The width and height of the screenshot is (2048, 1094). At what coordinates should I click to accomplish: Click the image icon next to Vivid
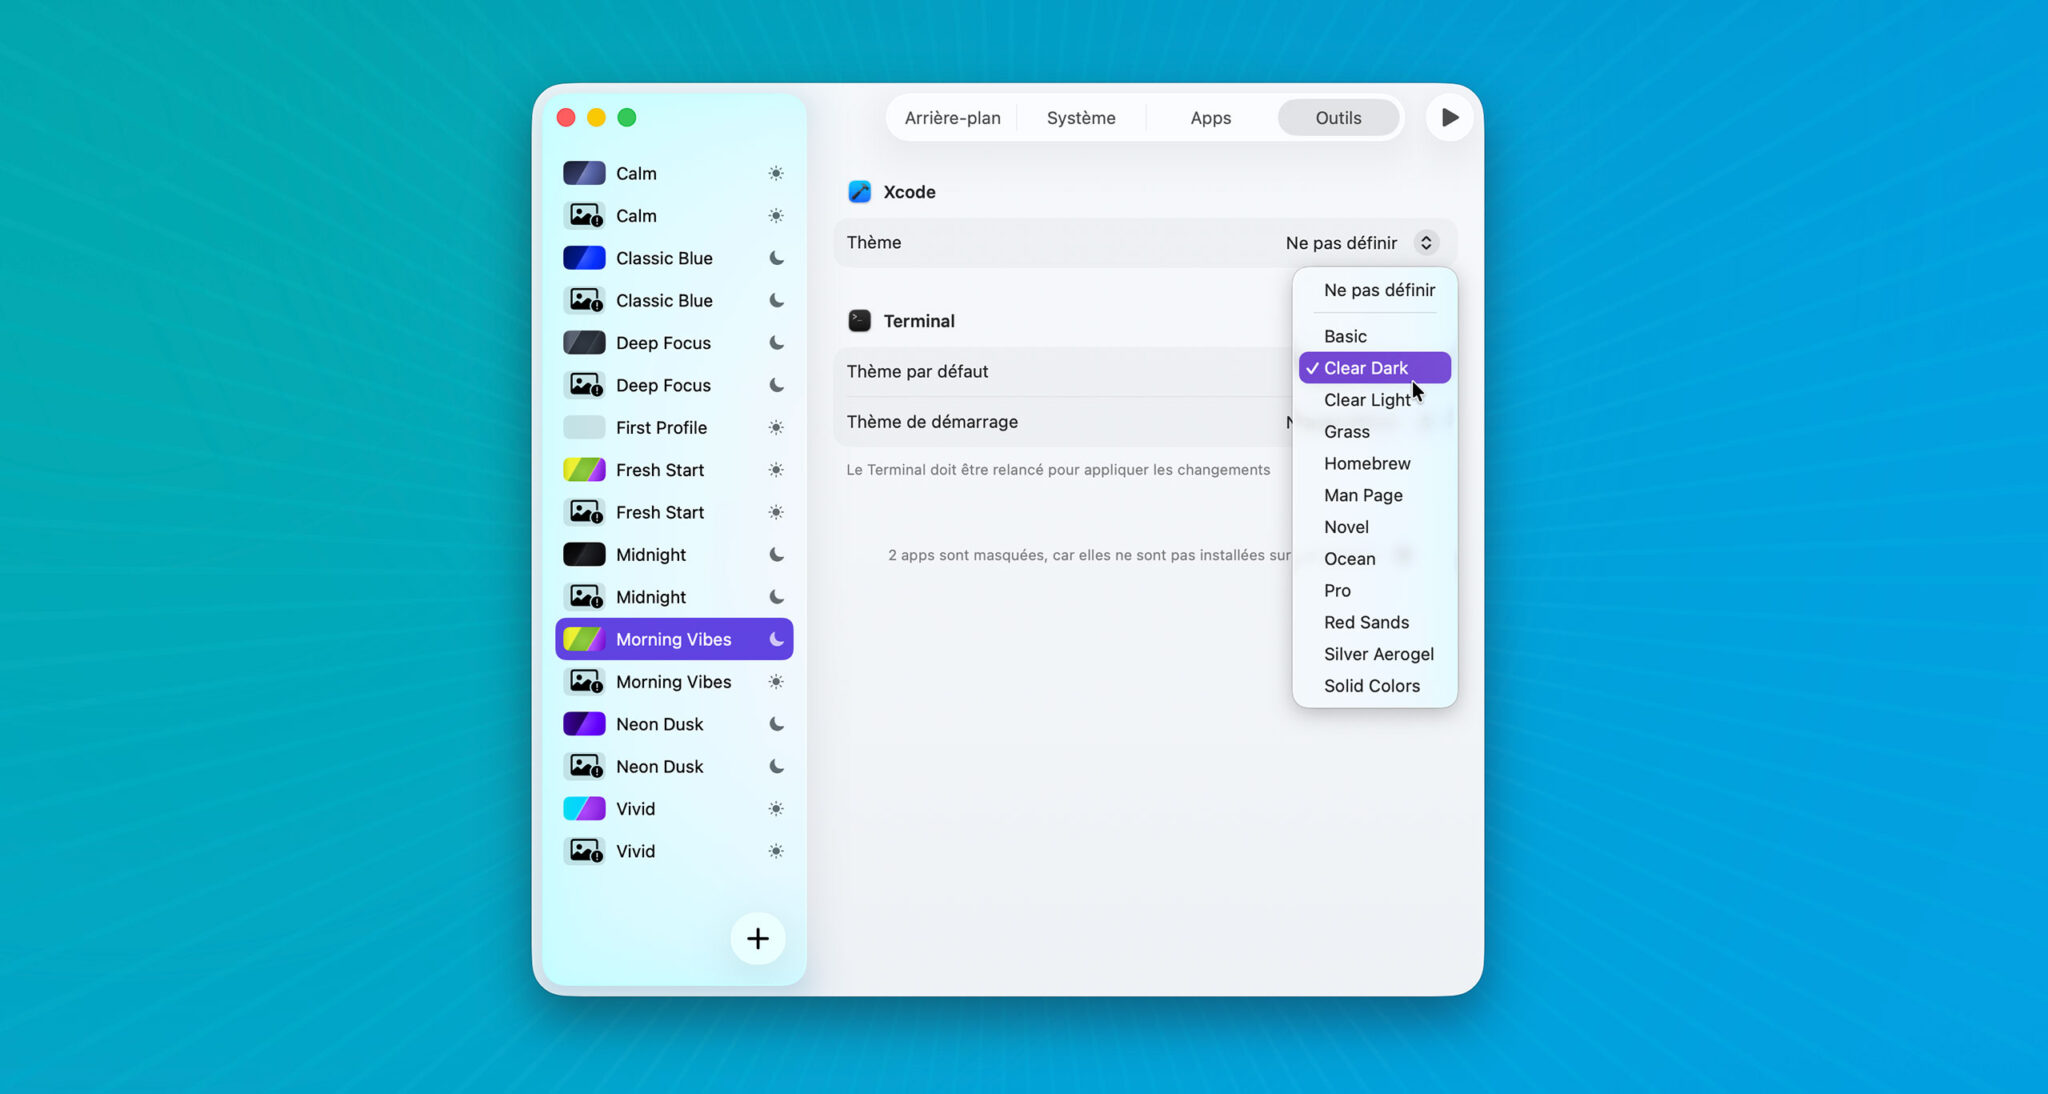click(585, 850)
